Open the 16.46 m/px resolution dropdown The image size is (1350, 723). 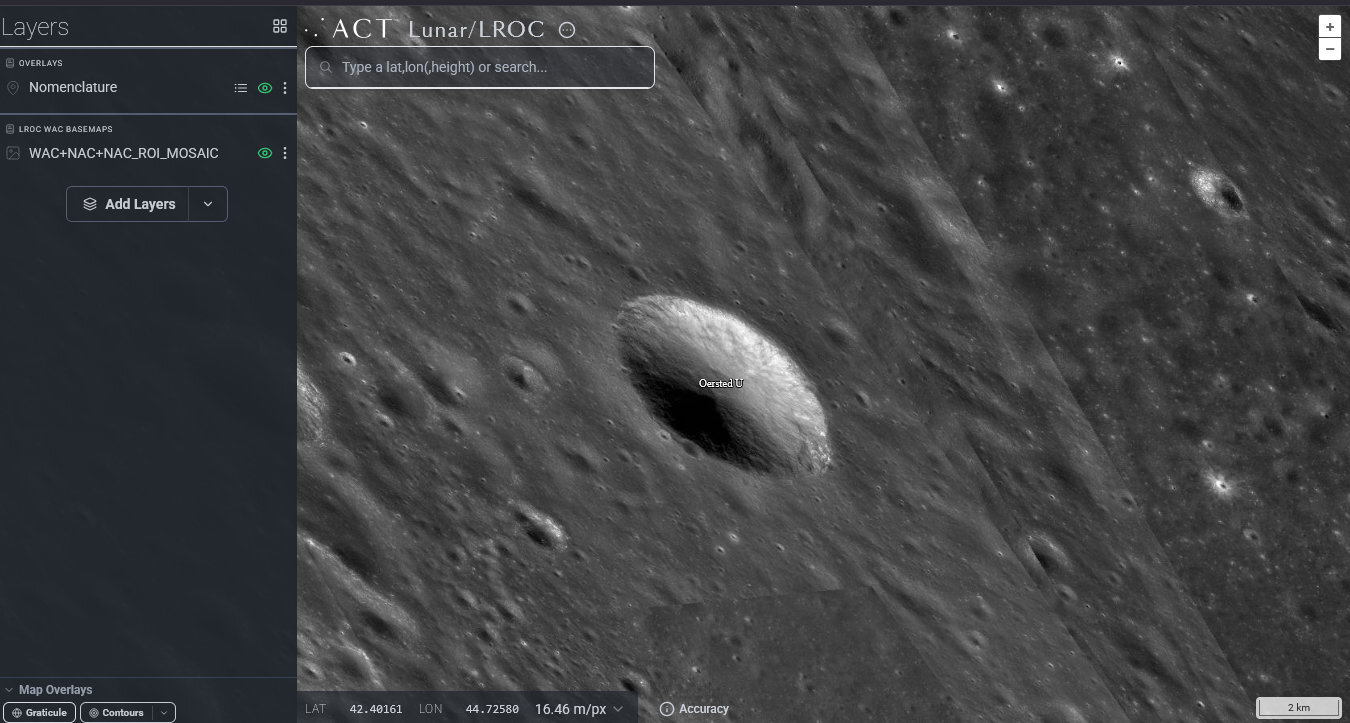pos(580,709)
